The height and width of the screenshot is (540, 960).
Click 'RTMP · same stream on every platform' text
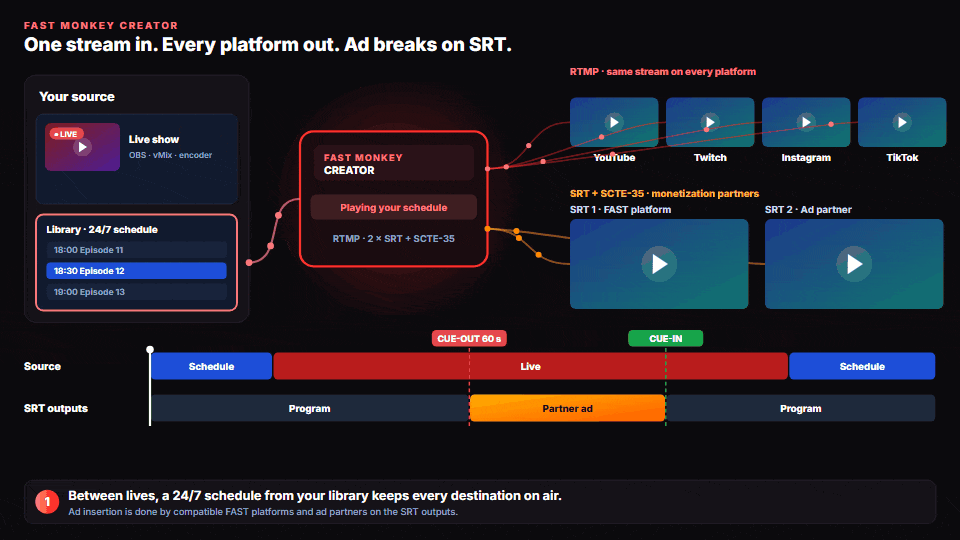click(x=662, y=72)
